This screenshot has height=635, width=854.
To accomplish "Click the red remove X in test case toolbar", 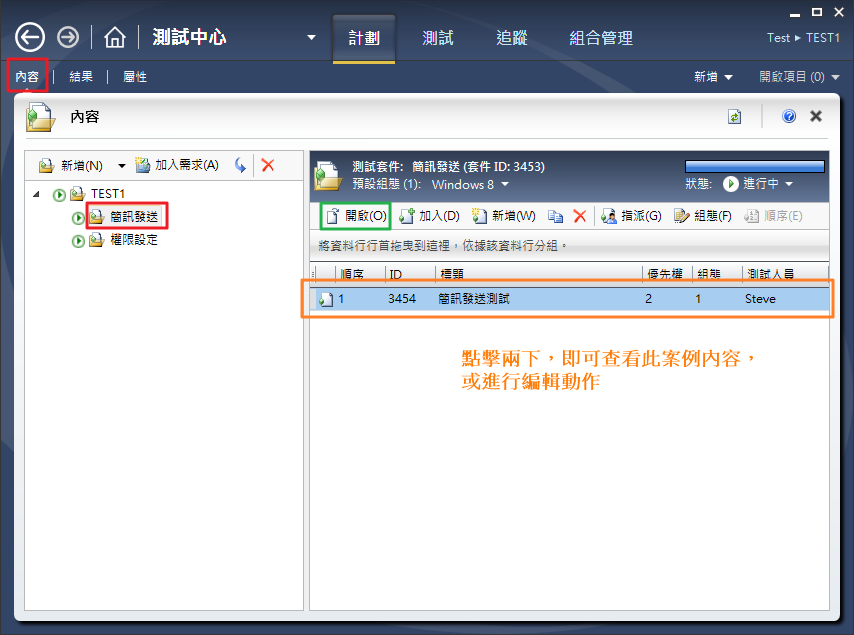I will pos(580,216).
